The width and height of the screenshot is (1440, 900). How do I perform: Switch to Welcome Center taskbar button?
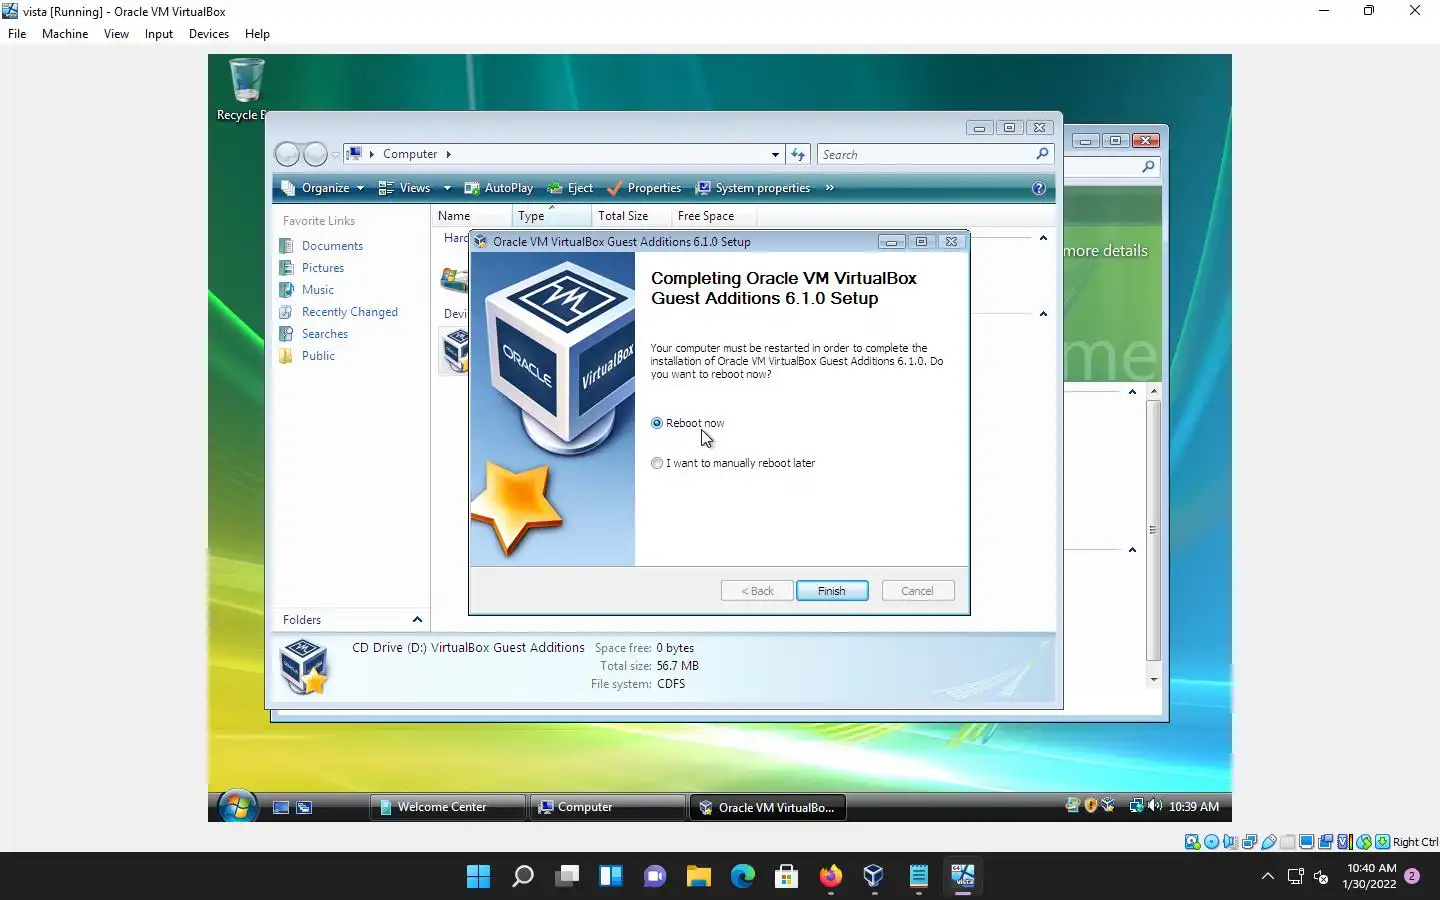tap(448, 807)
